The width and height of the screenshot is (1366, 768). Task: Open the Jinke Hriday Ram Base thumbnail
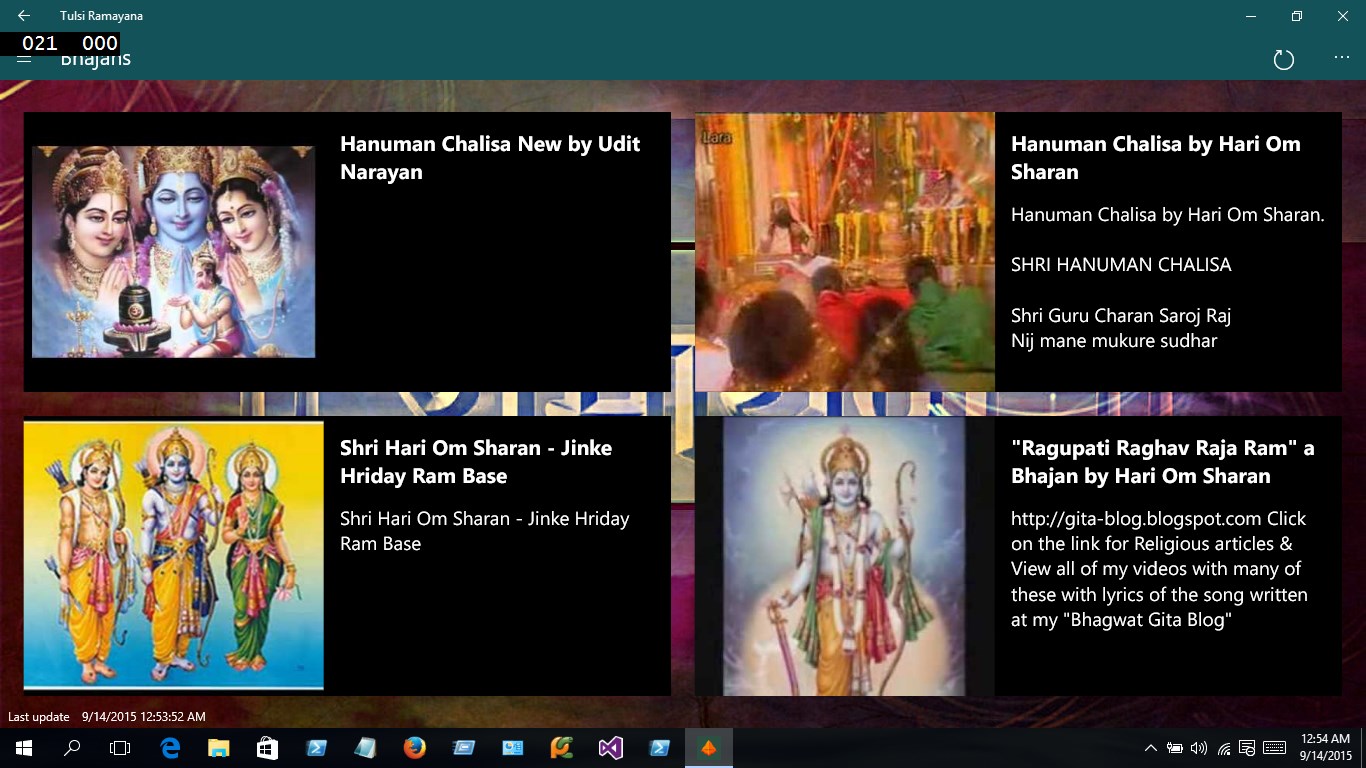click(x=174, y=556)
